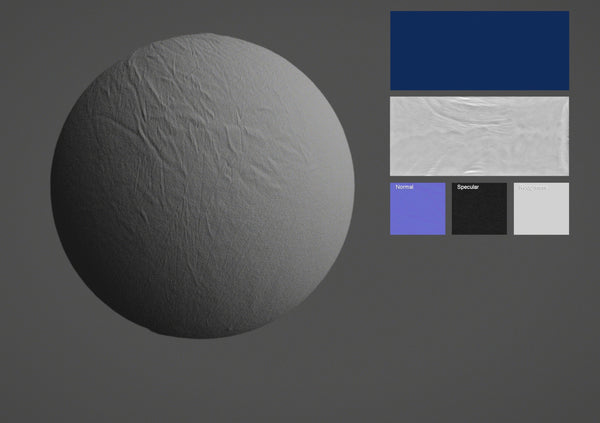Image resolution: width=600 pixels, height=423 pixels.
Task: Click the black fill of the Specular map
Action: 479,215
